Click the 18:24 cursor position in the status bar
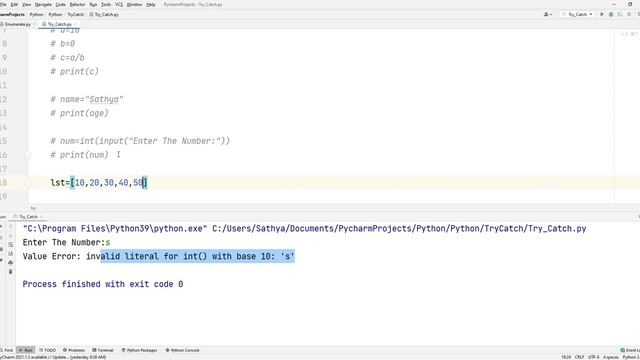This screenshot has height=360, width=640. tap(566, 357)
